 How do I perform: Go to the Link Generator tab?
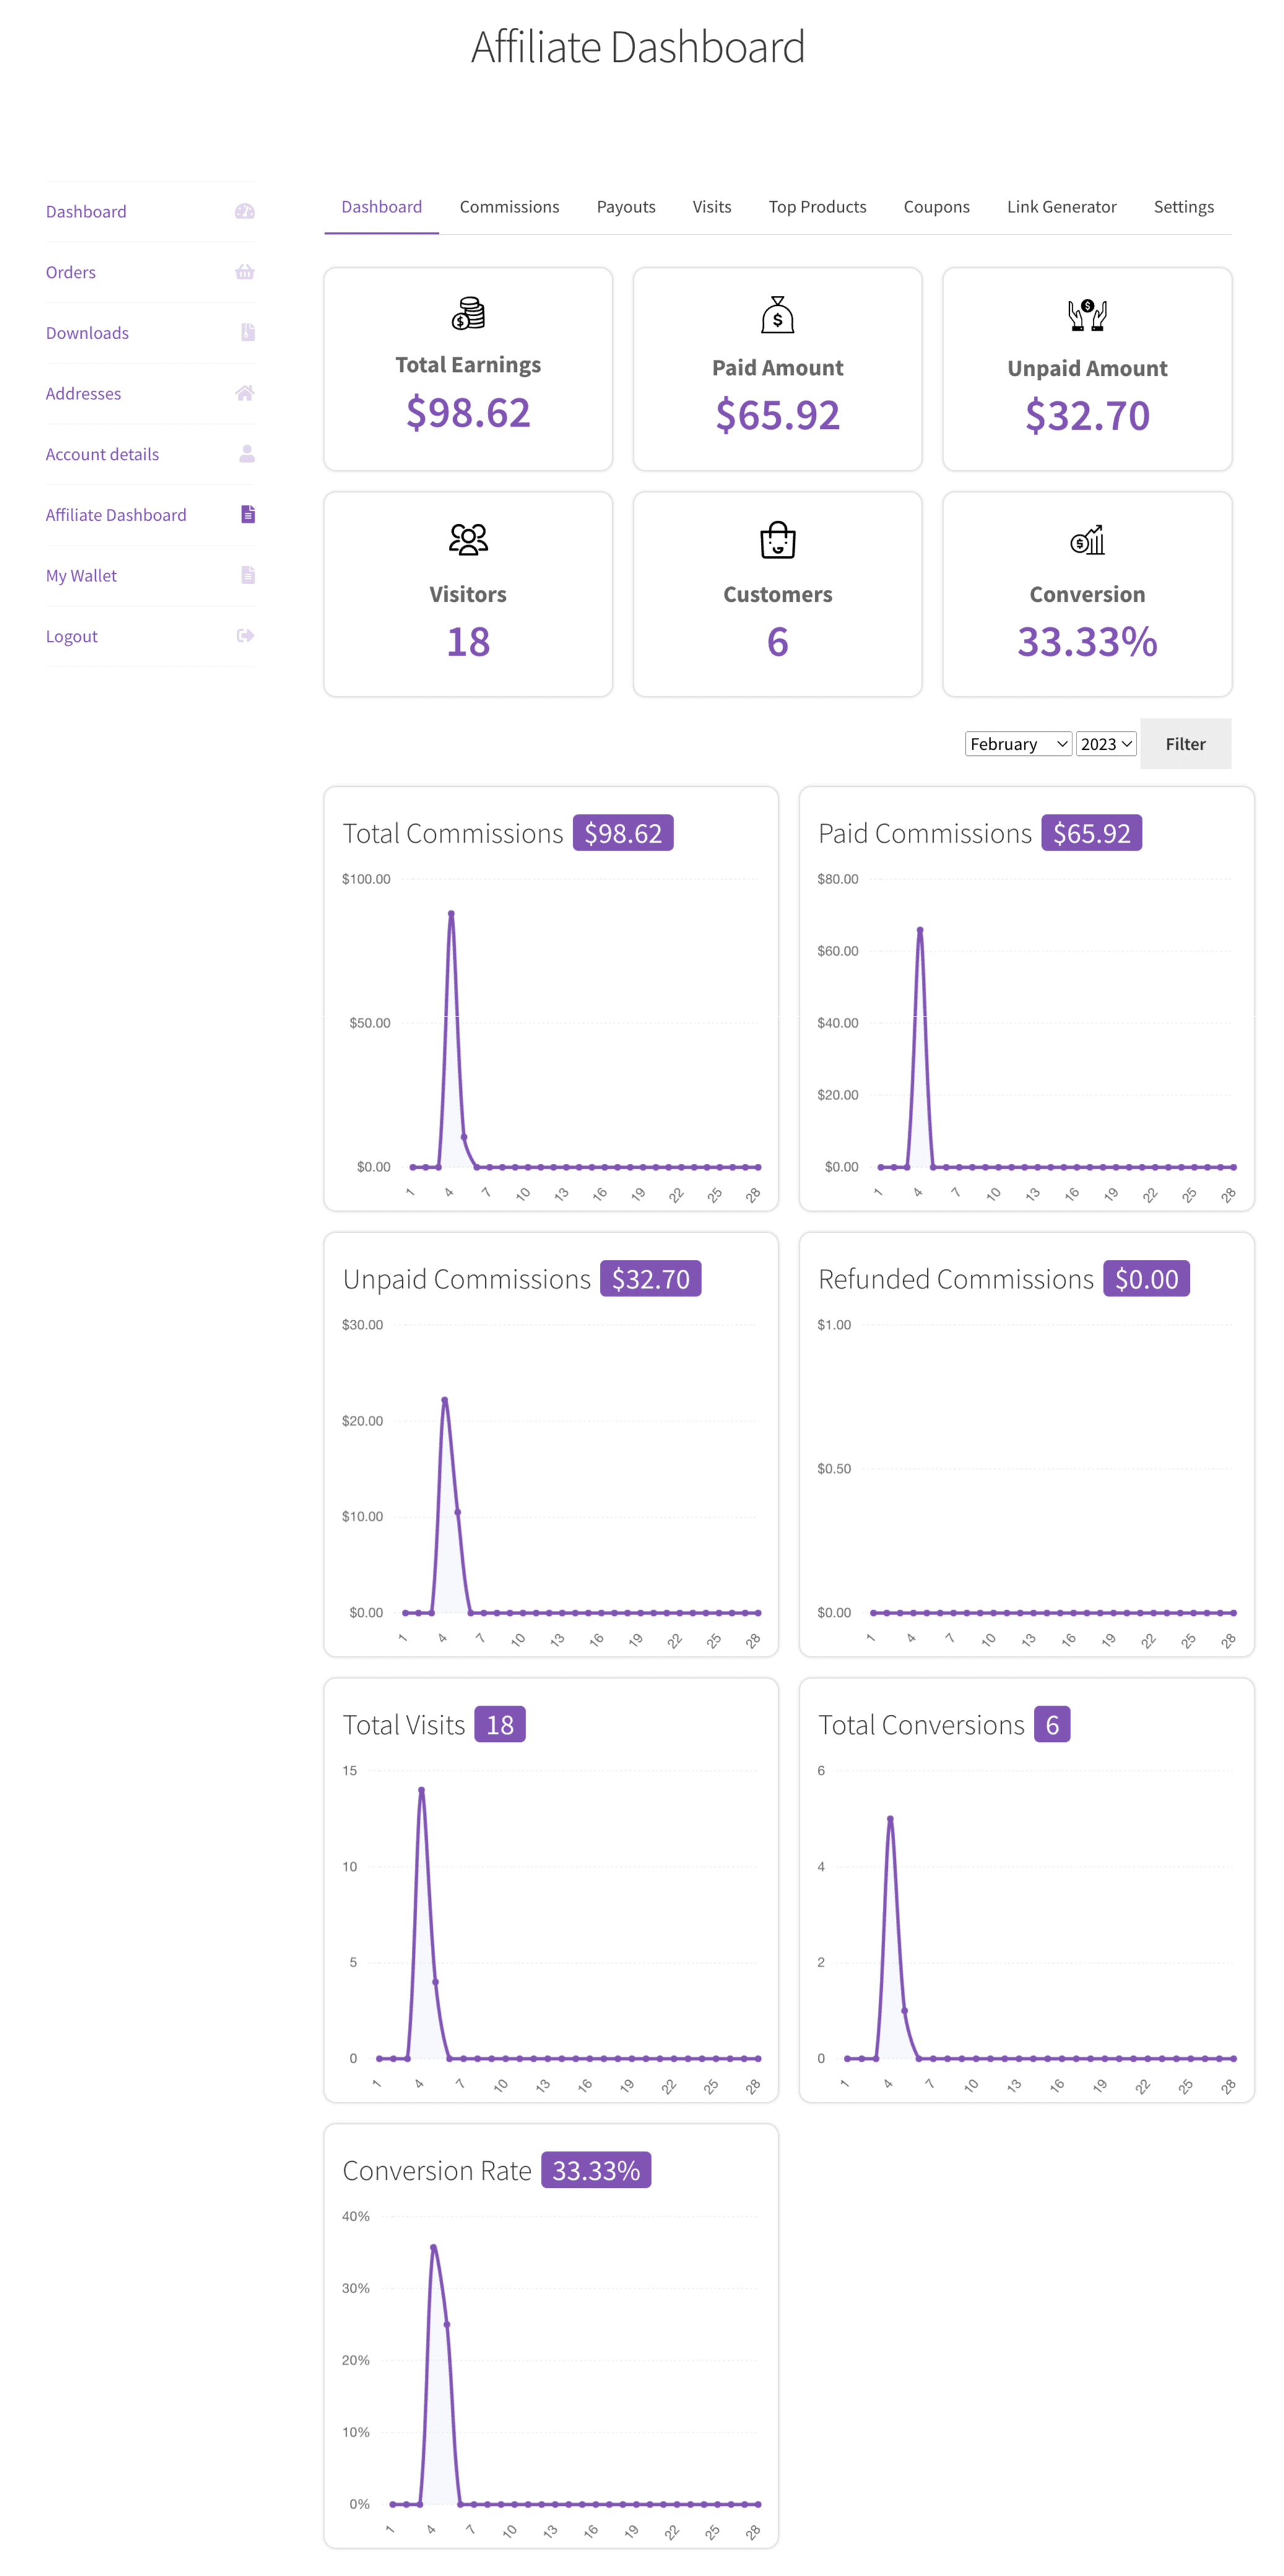tap(1061, 207)
